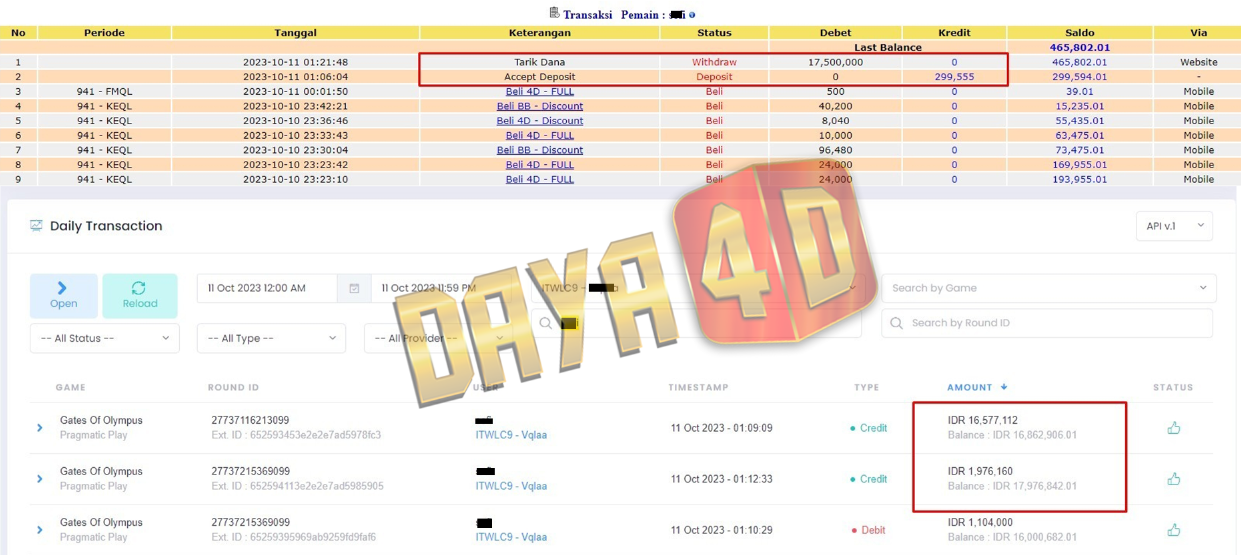
Task: Open the Beli BB - Discount link in row 4
Action: (540, 106)
